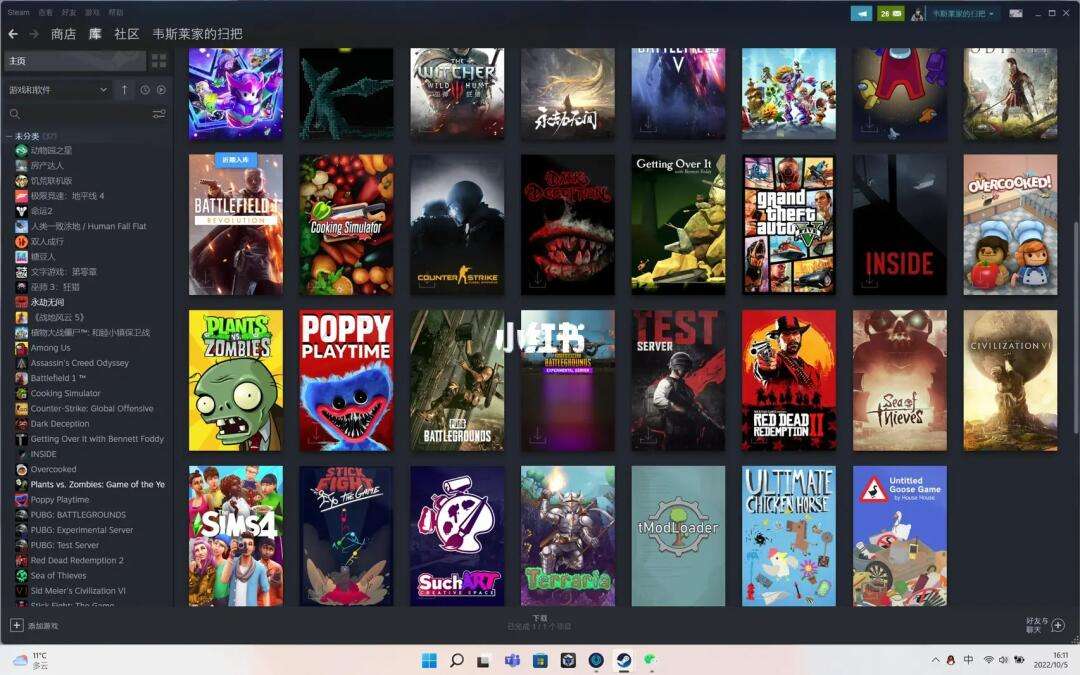Switch to Big Picture mode icon
The height and width of the screenshot is (675, 1080).
[1016, 13]
